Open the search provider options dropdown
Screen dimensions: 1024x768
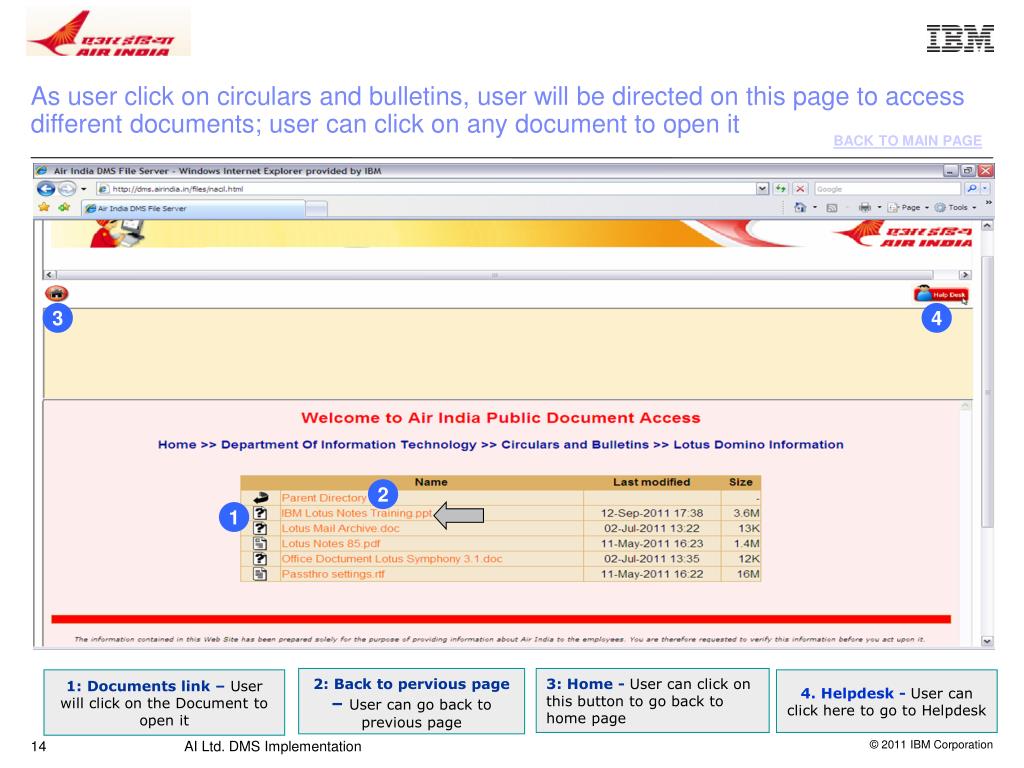tap(985, 189)
